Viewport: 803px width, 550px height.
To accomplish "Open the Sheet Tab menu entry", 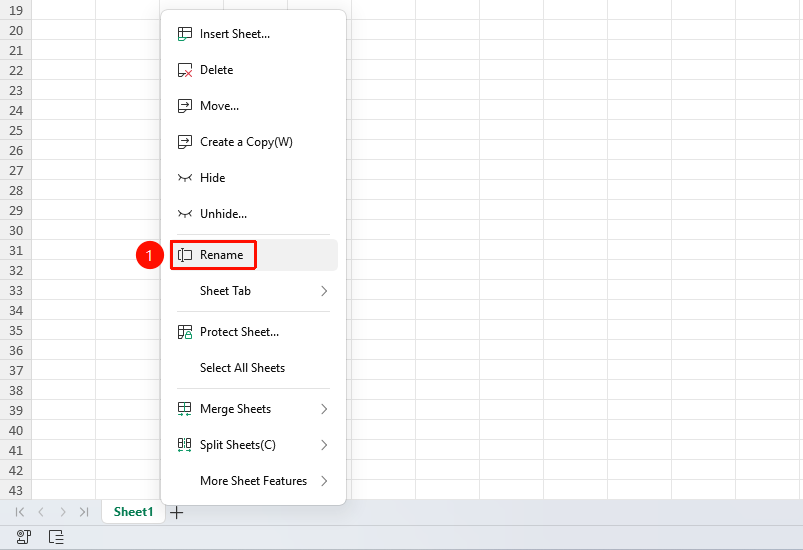I will 253,291.
